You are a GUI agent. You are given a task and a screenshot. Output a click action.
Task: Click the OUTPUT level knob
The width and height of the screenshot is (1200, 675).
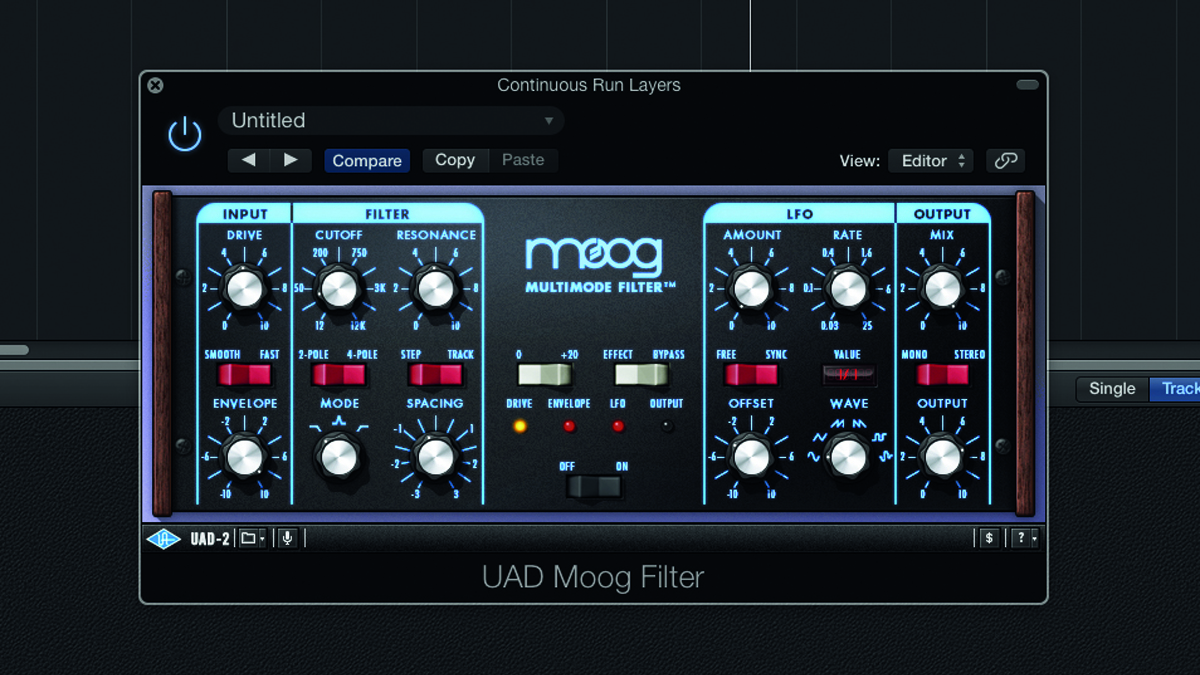(x=942, y=456)
